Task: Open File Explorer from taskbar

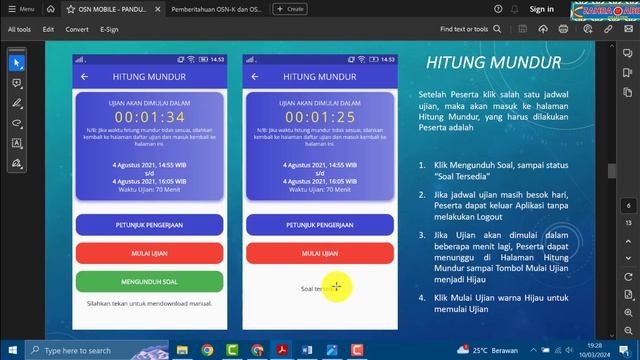Action: (182, 350)
